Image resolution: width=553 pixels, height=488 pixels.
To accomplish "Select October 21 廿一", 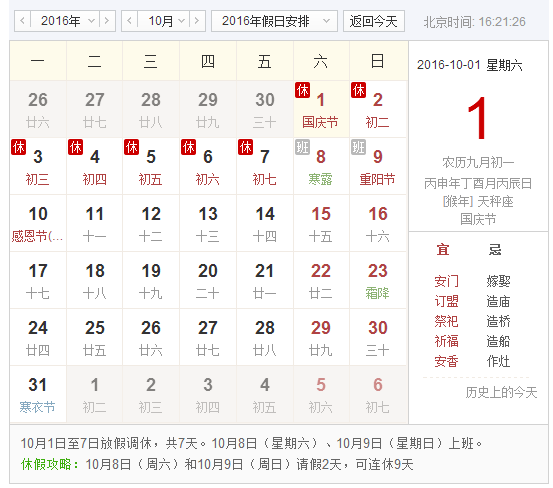I will tap(265, 280).
